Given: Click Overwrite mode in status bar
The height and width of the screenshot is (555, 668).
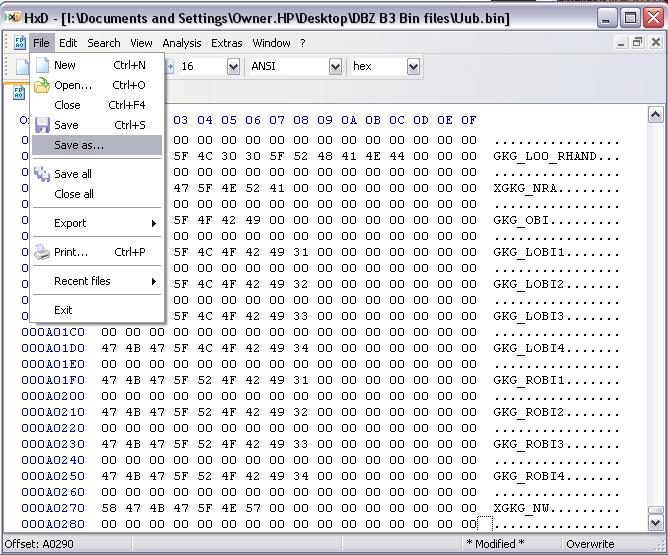Looking at the screenshot, I should (590, 544).
